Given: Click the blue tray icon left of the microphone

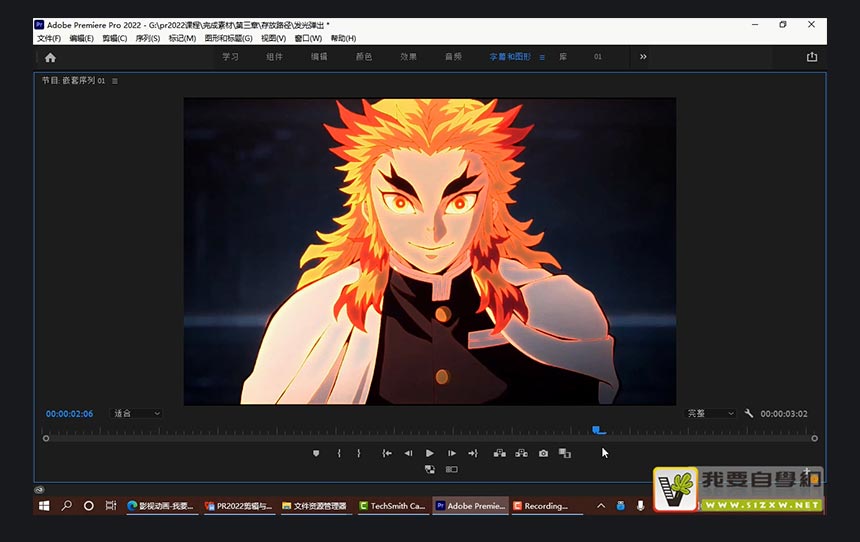Looking at the screenshot, I should pos(620,506).
